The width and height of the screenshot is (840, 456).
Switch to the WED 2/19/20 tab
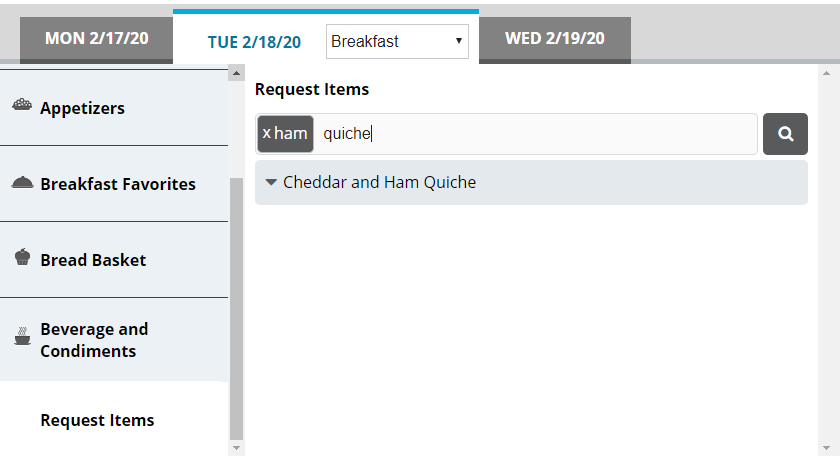(x=554, y=39)
